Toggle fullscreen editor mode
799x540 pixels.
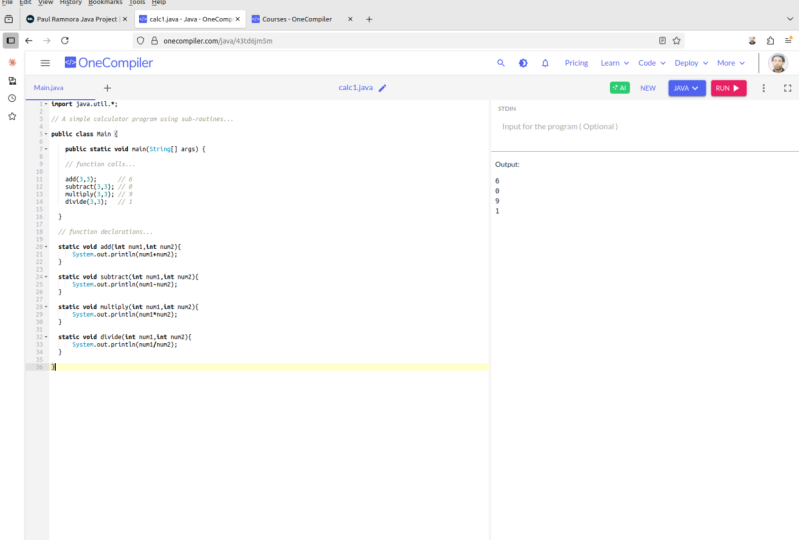tap(787, 88)
